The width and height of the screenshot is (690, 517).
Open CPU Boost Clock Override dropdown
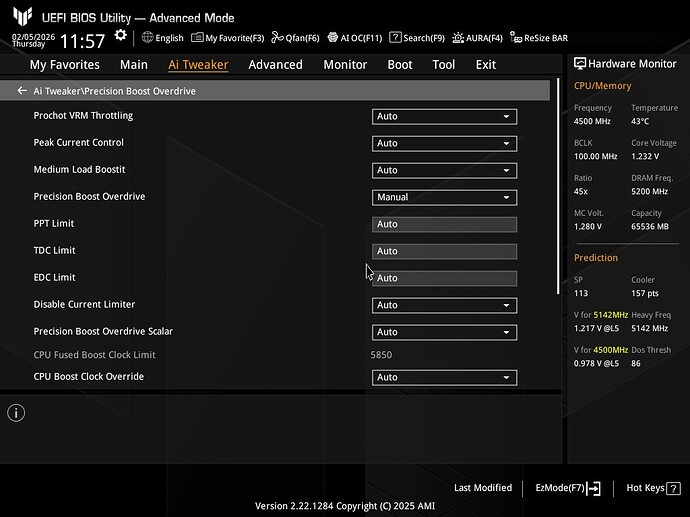(x=444, y=378)
